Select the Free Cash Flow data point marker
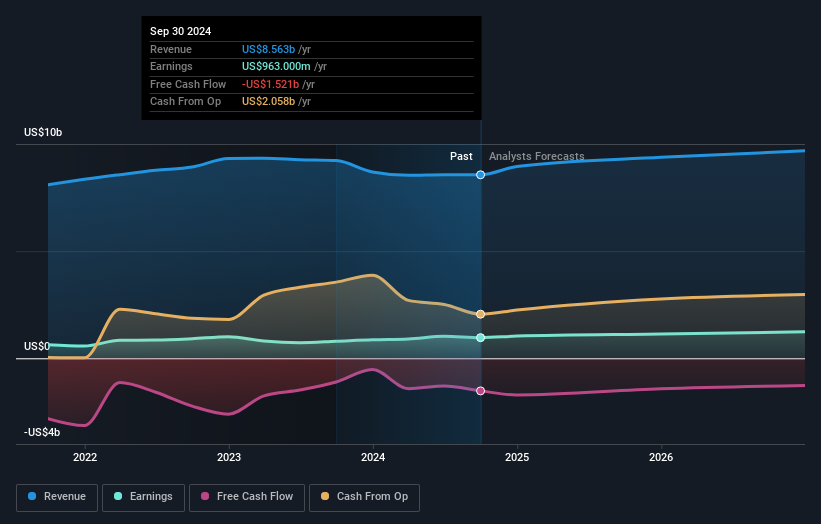821x524 pixels. pyautogui.click(x=480, y=391)
